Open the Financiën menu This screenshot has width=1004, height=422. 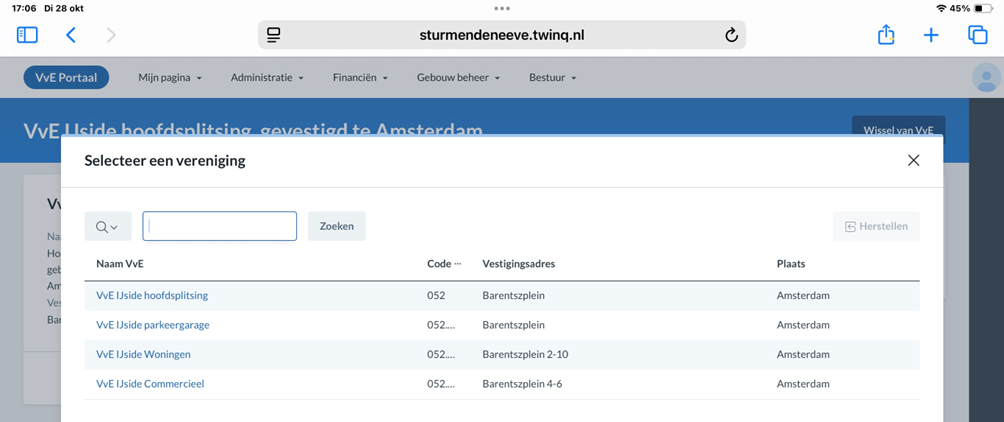pos(360,78)
